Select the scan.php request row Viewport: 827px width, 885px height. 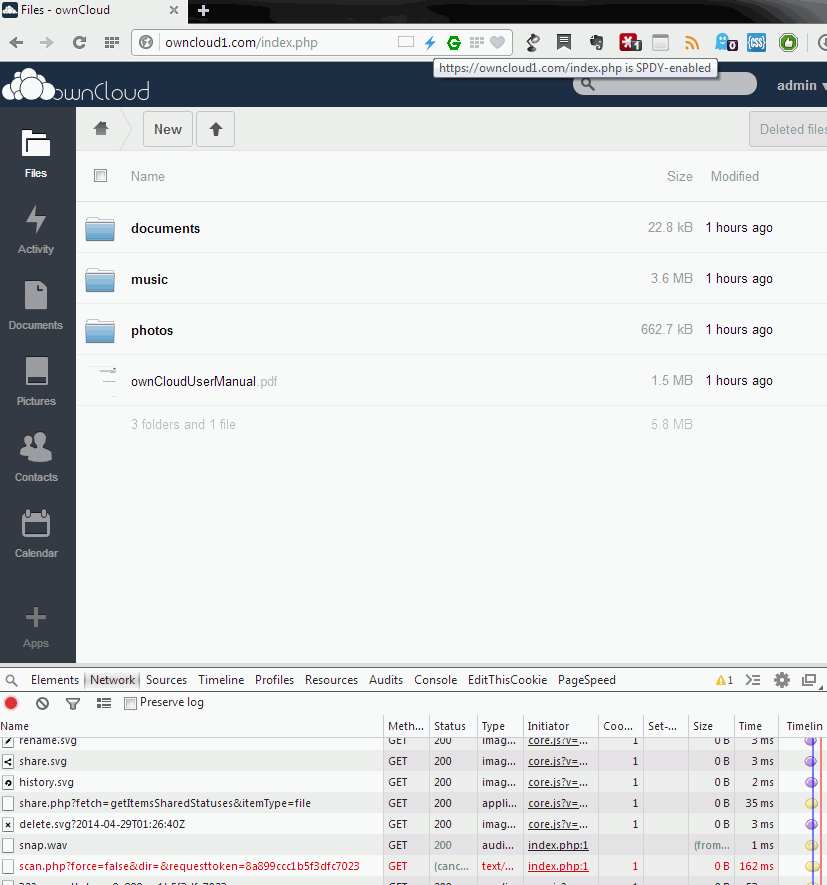click(x=413, y=866)
